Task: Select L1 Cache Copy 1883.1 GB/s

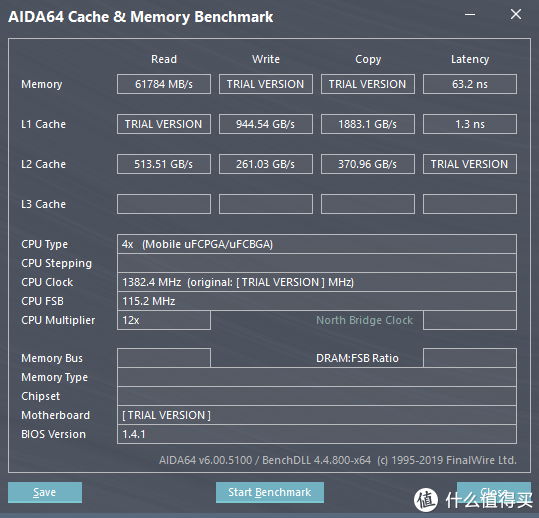Action: (368, 124)
